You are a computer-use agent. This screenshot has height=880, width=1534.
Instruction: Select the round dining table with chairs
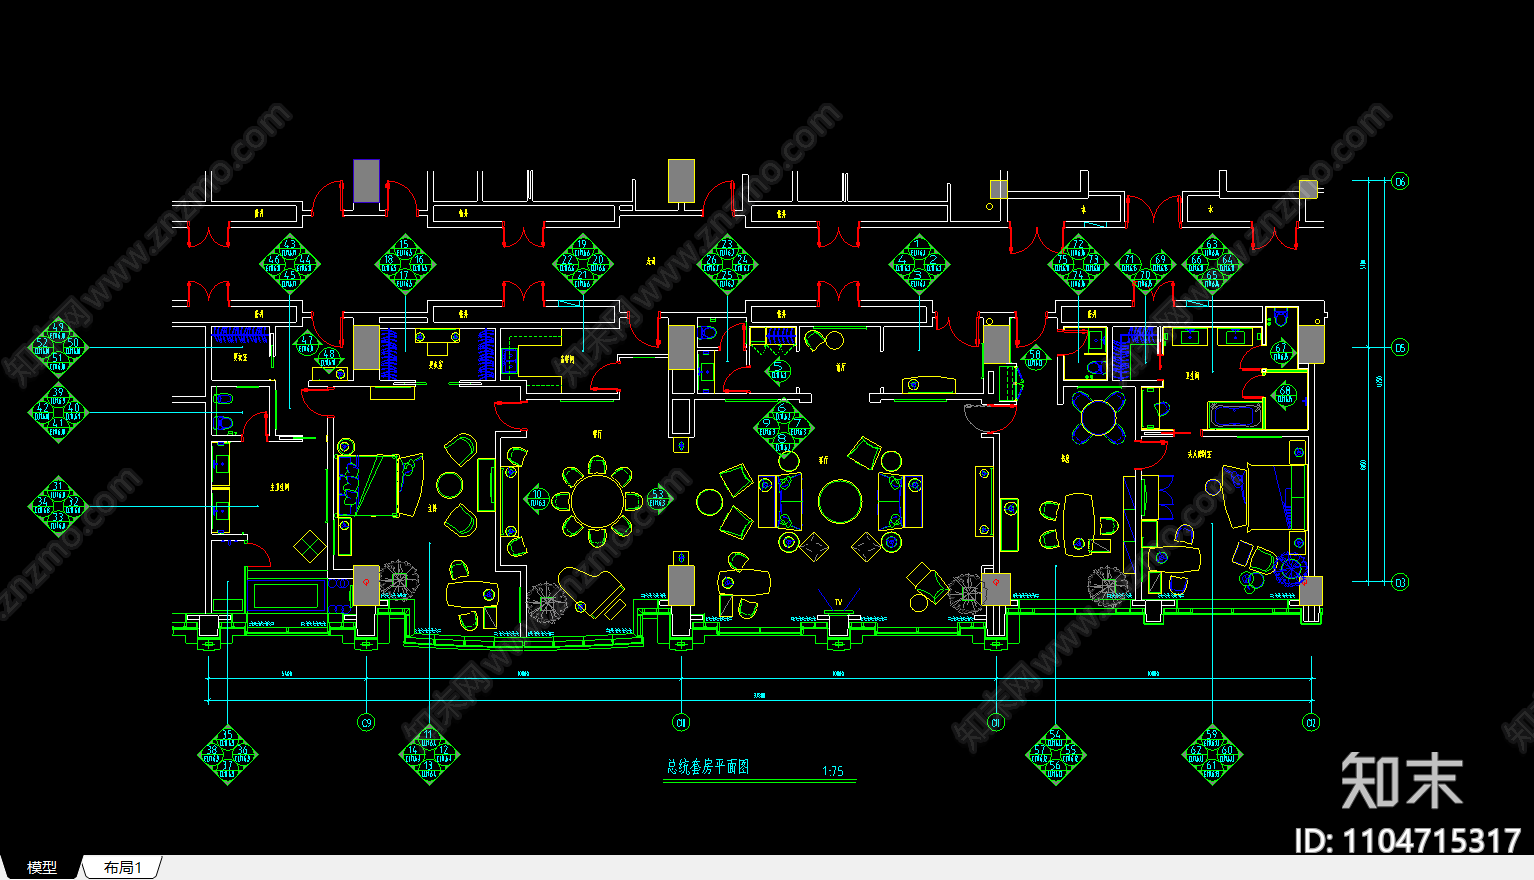coord(597,500)
